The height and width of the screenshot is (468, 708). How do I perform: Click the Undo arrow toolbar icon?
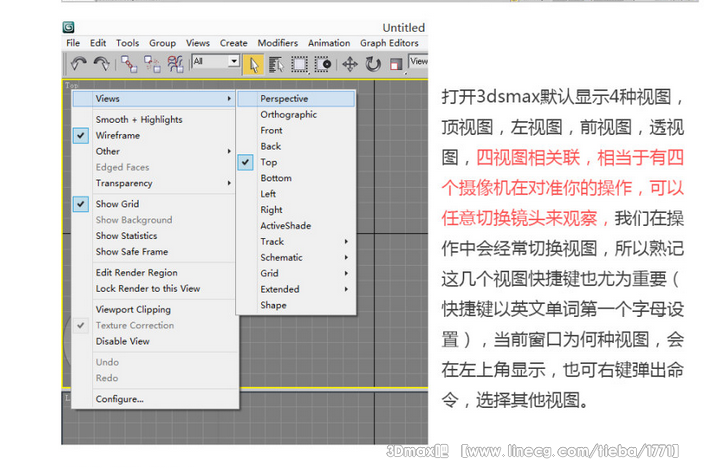click(79, 64)
